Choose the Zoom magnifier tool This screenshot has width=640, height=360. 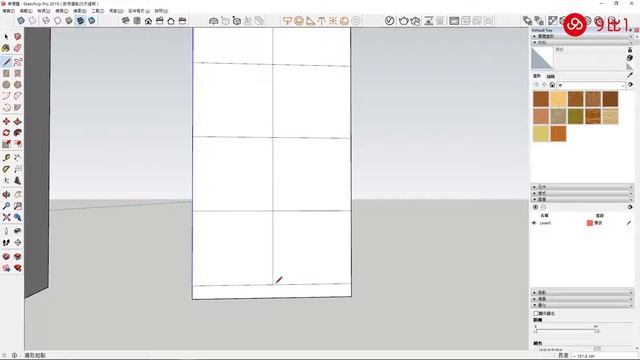point(6,206)
